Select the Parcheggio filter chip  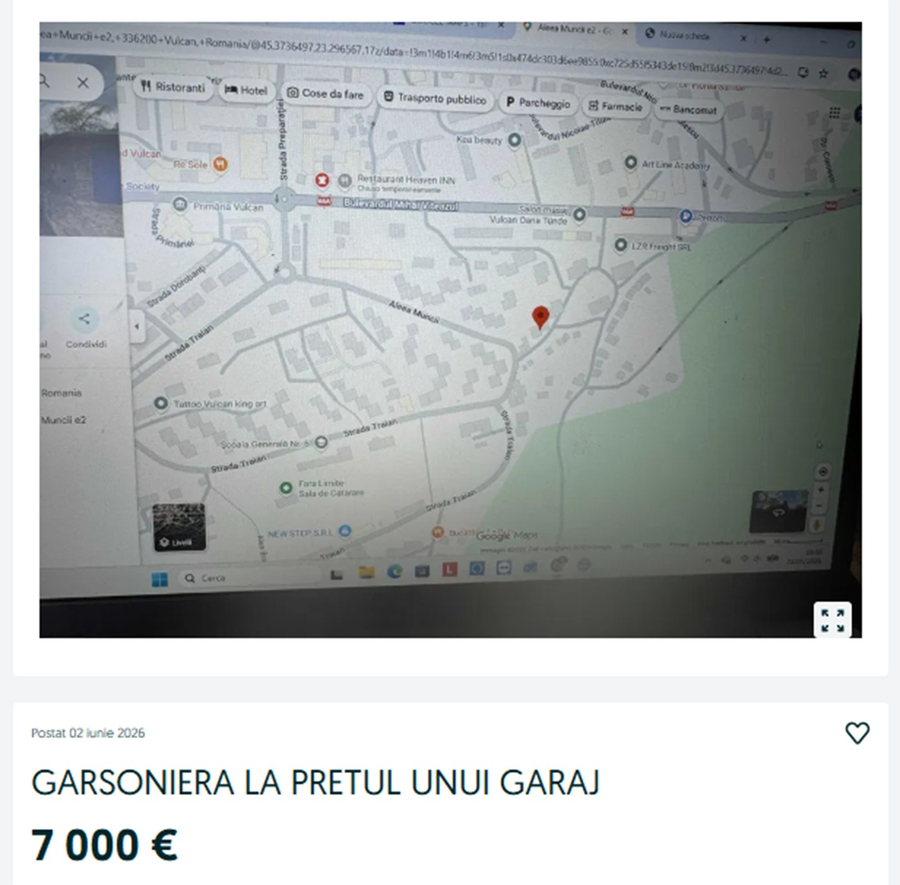click(538, 103)
